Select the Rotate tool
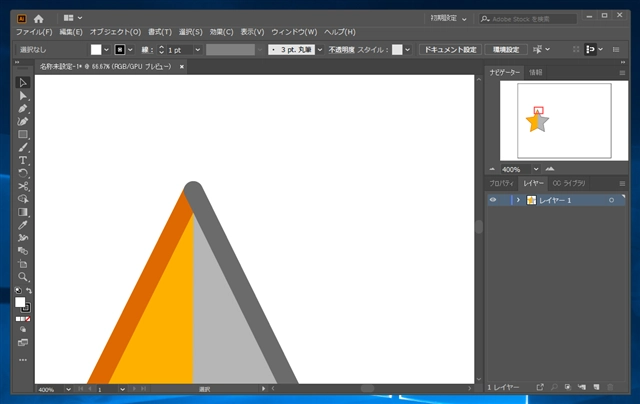Screen dimensions: 640x404 pos(23,173)
